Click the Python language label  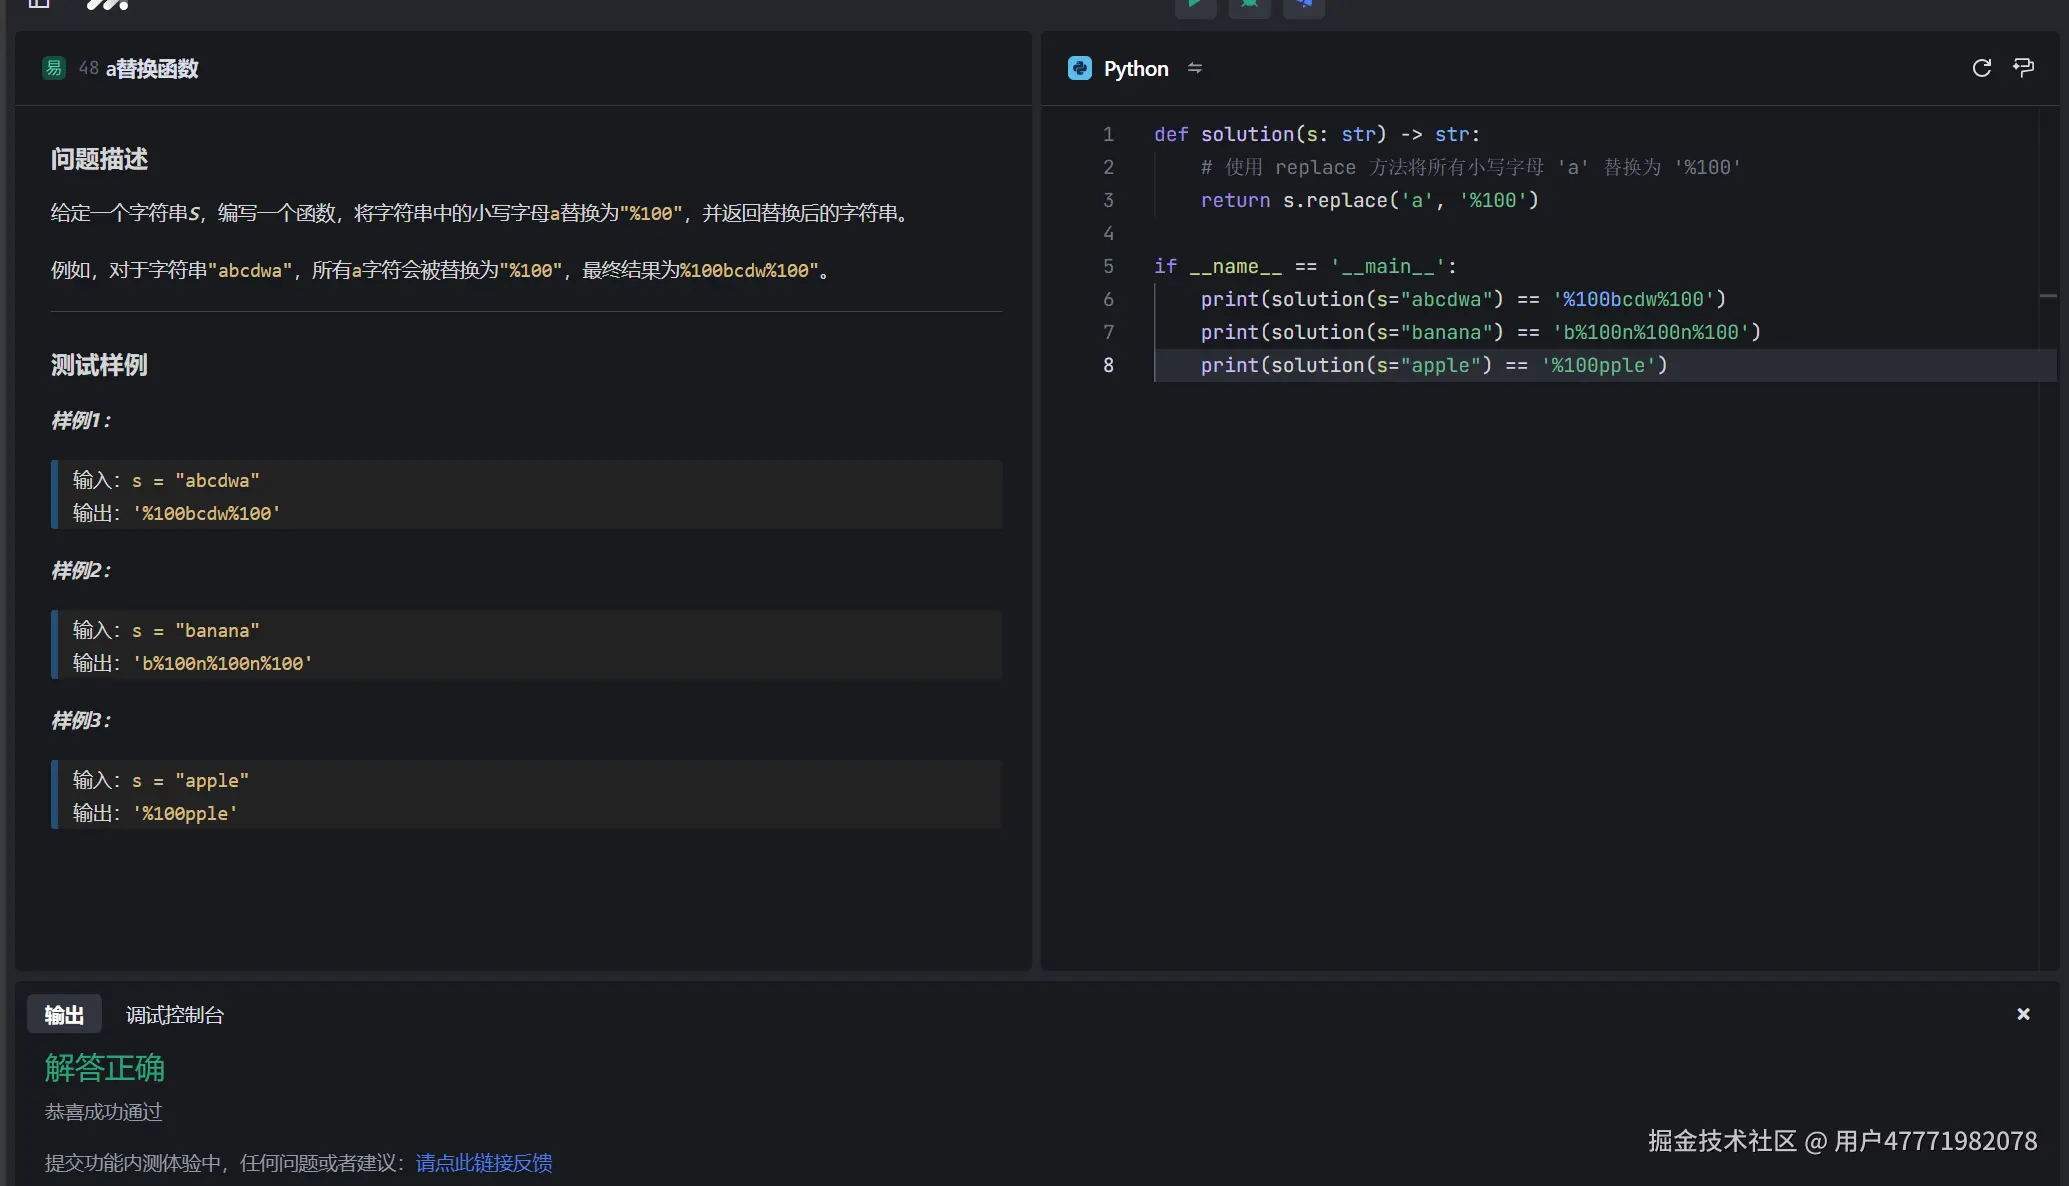(1136, 69)
